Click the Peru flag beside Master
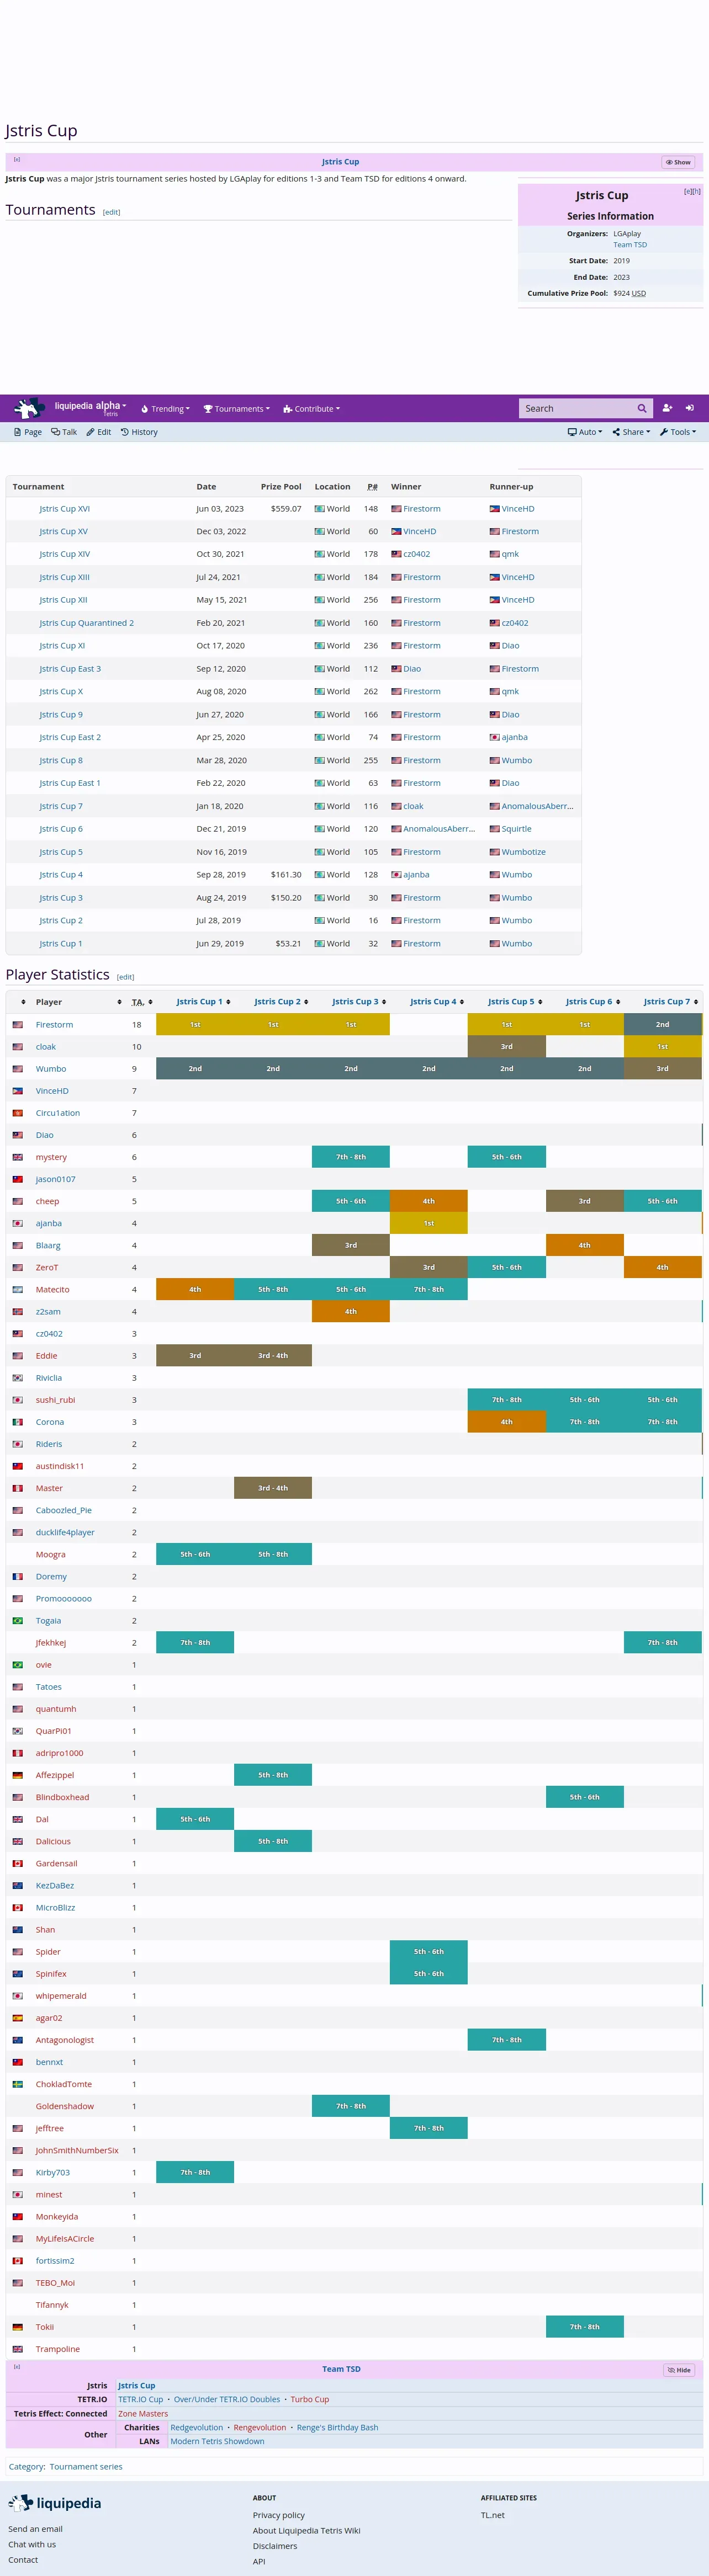709x2576 pixels. point(17,1488)
